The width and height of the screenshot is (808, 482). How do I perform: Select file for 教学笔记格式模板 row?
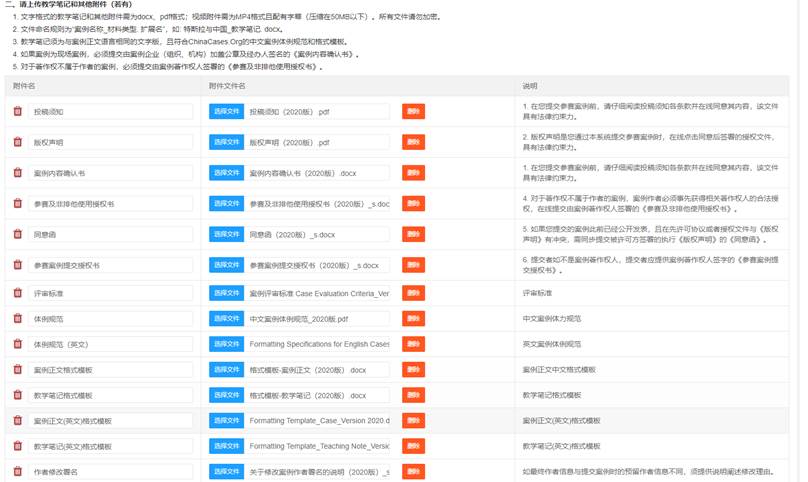(226, 395)
